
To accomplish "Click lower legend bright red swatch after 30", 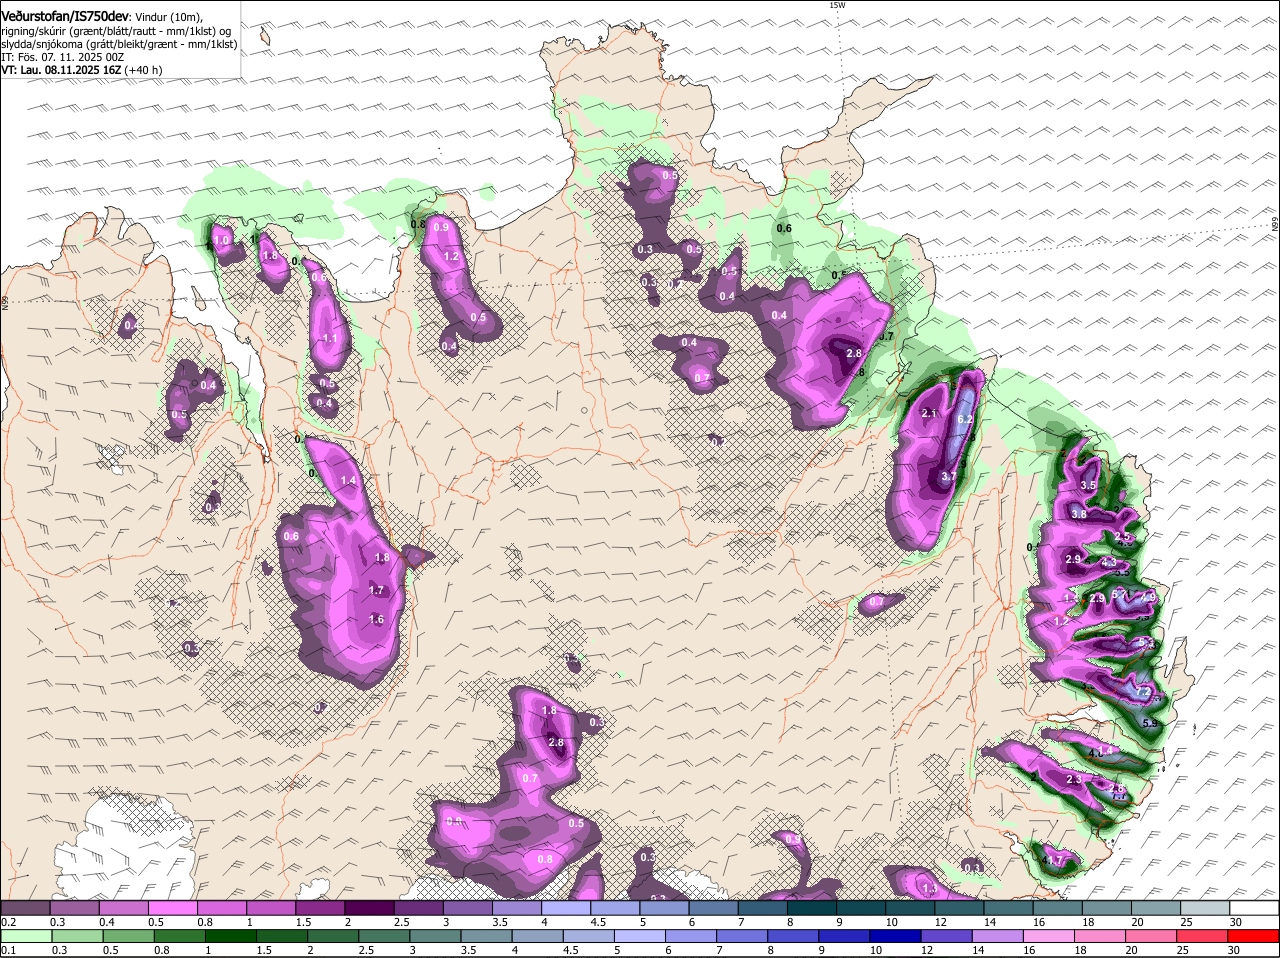I will click(1255, 936).
